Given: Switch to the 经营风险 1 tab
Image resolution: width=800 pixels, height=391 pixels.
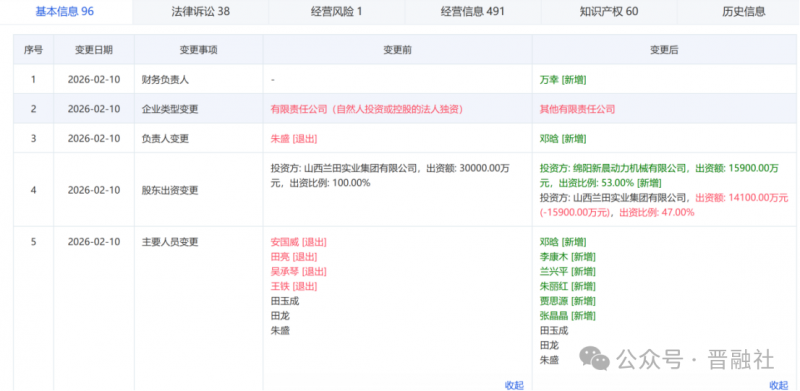Looking at the screenshot, I should tap(337, 12).
